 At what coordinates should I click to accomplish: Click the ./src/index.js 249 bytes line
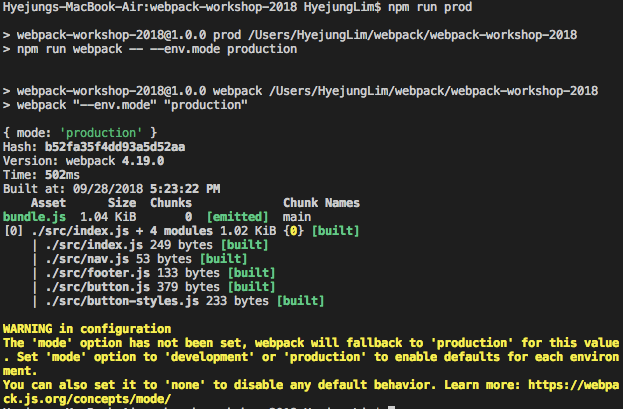(157, 245)
